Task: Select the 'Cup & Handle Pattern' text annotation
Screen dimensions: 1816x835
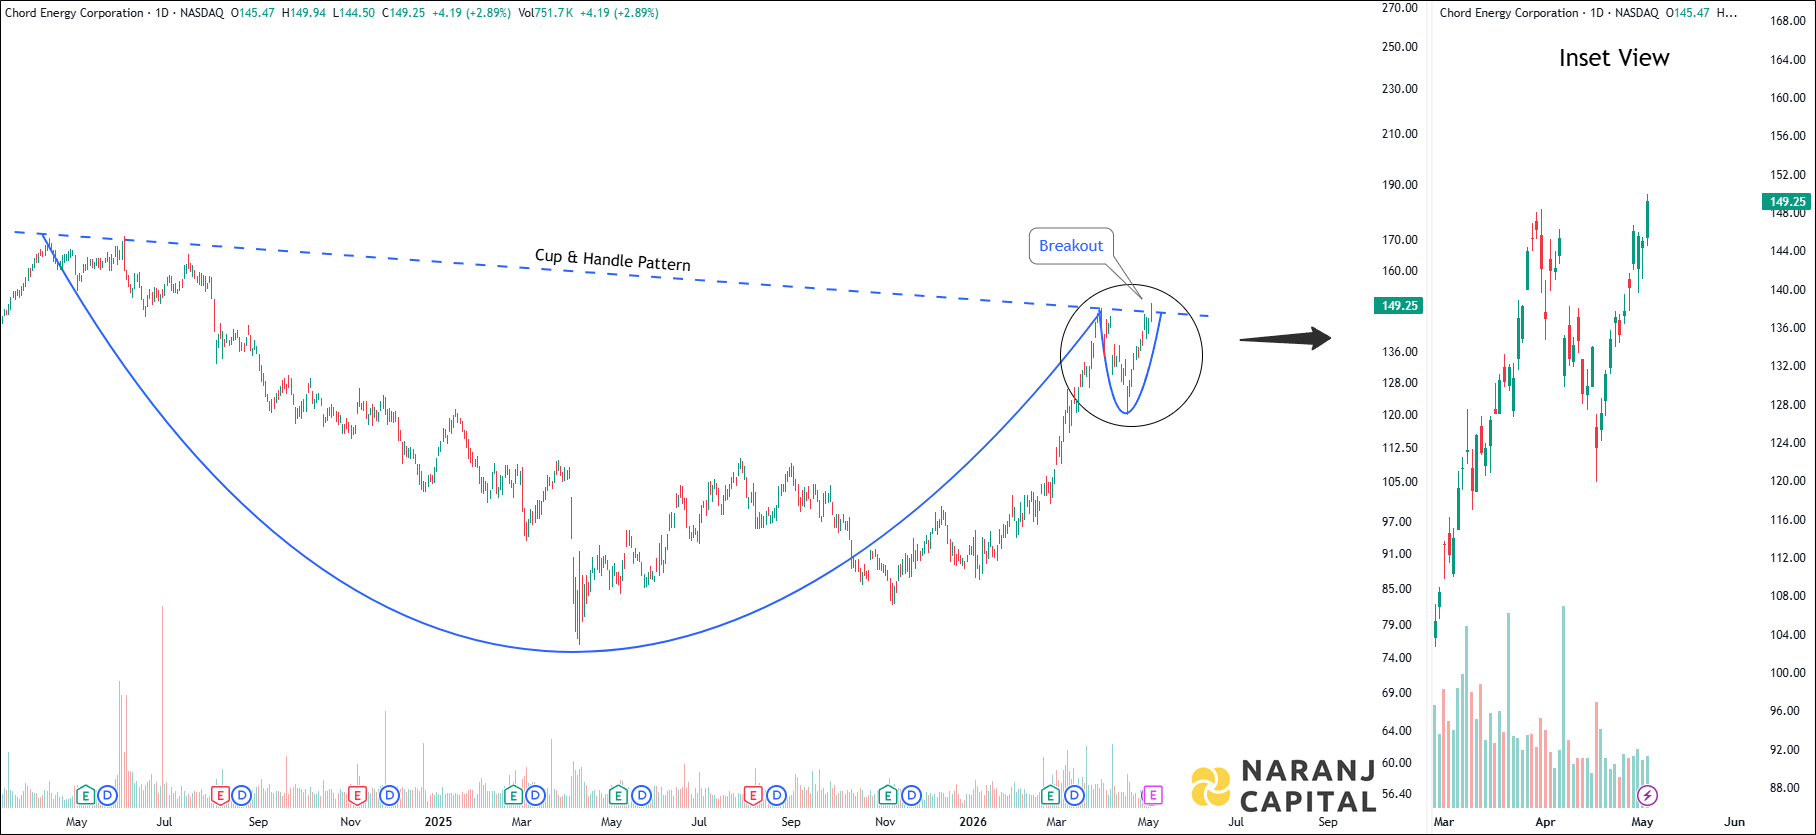Action: click(613, 260)
